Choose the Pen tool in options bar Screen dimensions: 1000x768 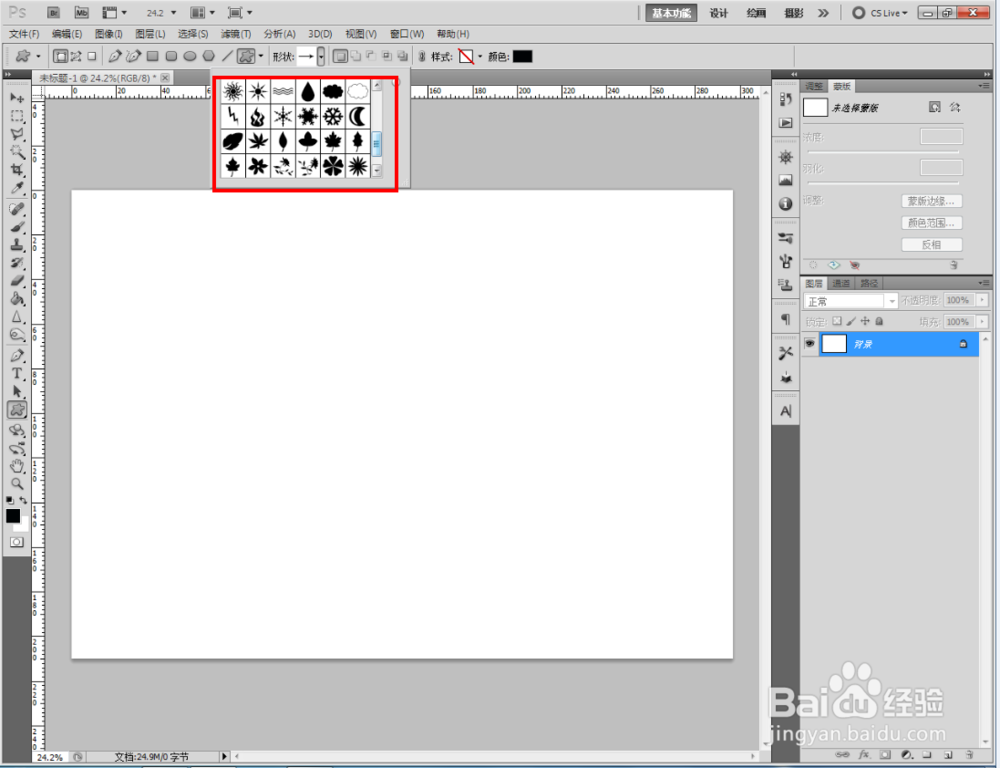[115, 56]
